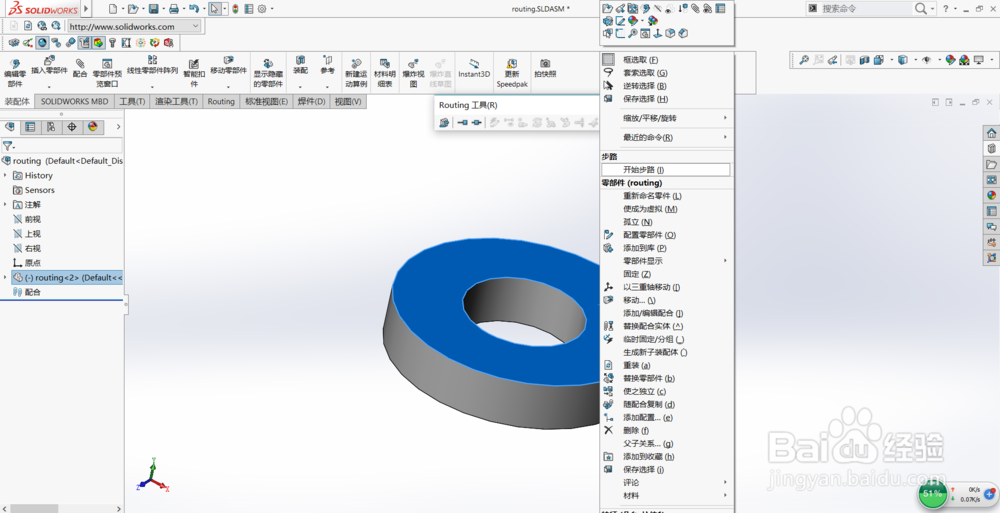This screenshot has width=1000, height=513.
Task: Open 插入零部件 dropdown arrow
Action: tap(49, 86)
